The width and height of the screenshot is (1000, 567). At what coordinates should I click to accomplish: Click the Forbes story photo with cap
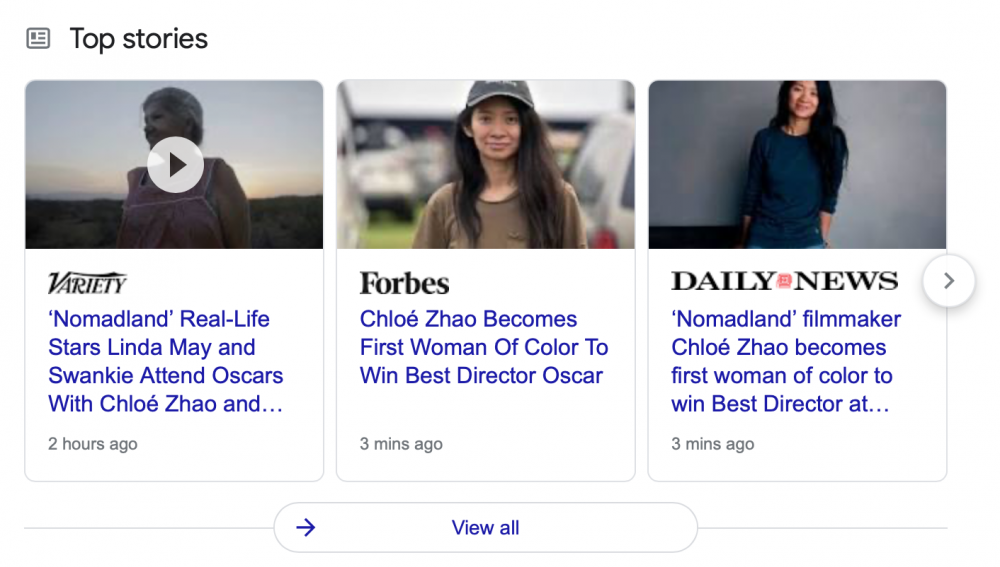pyautogui.click(x=485, y=164)
